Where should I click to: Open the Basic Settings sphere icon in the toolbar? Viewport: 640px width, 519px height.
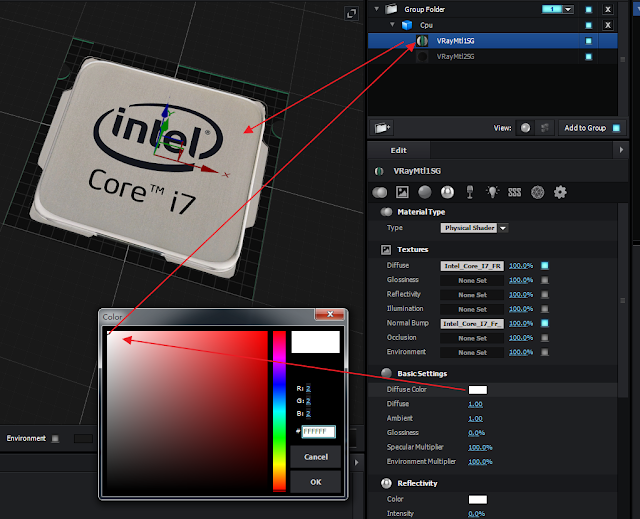(424, 192)
